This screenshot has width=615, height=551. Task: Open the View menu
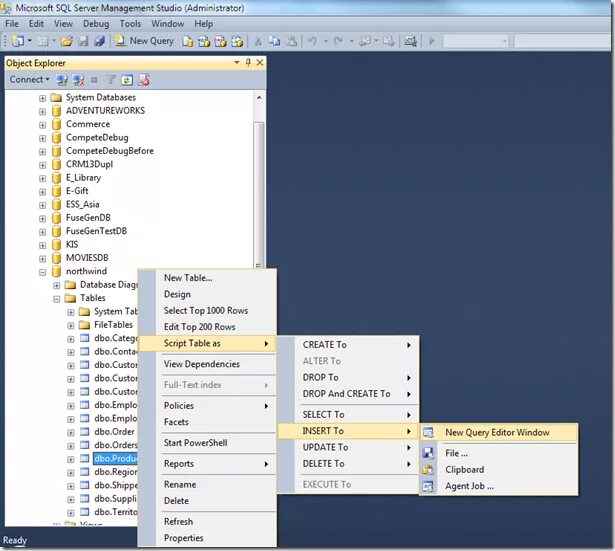pyautogui.click(x=63, y=24)
